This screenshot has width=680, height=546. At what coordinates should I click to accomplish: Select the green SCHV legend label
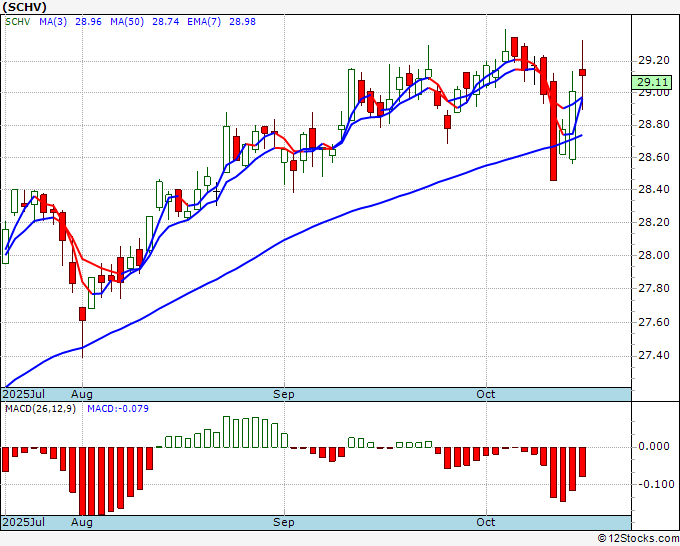click(18, 22)
